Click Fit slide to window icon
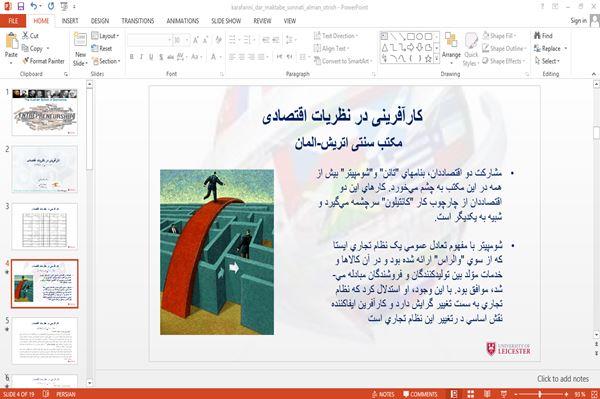This screenshot has height=399, width=600. tap(594, 394)
